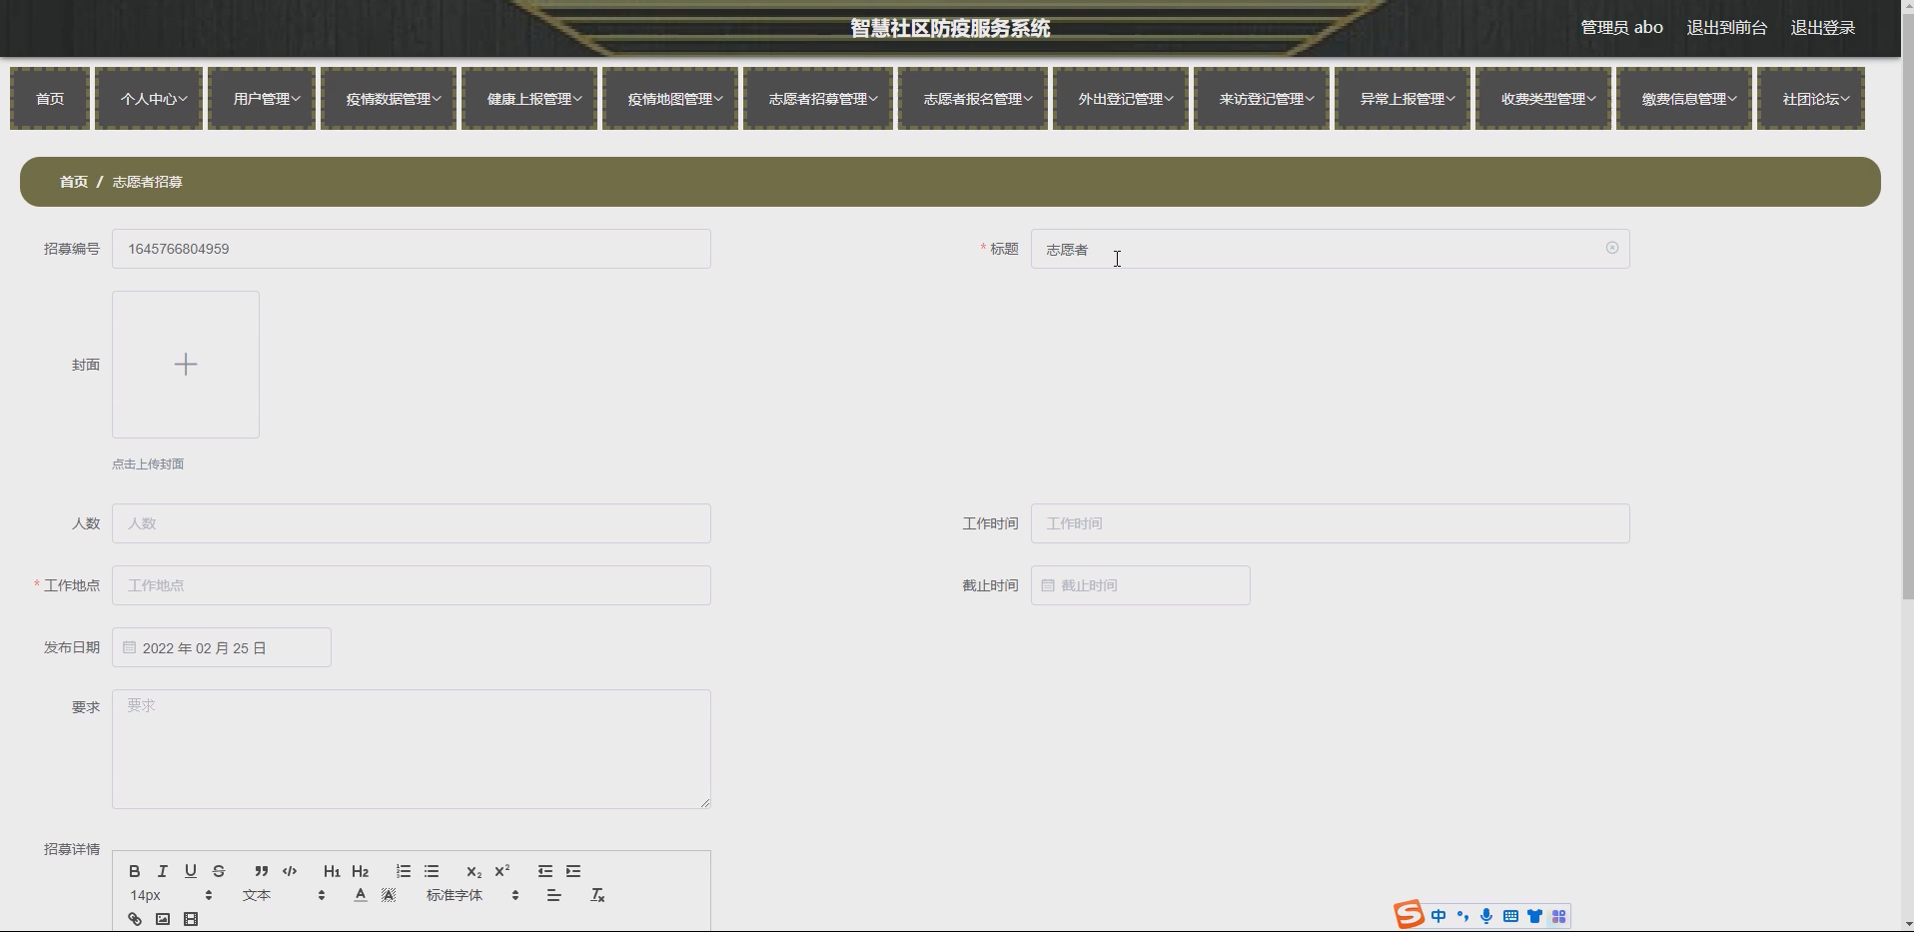Image resolution: width=1914 pixels, height=932 pixels.
Task: Apply Heading 1 style
Action: click(332, 871)
